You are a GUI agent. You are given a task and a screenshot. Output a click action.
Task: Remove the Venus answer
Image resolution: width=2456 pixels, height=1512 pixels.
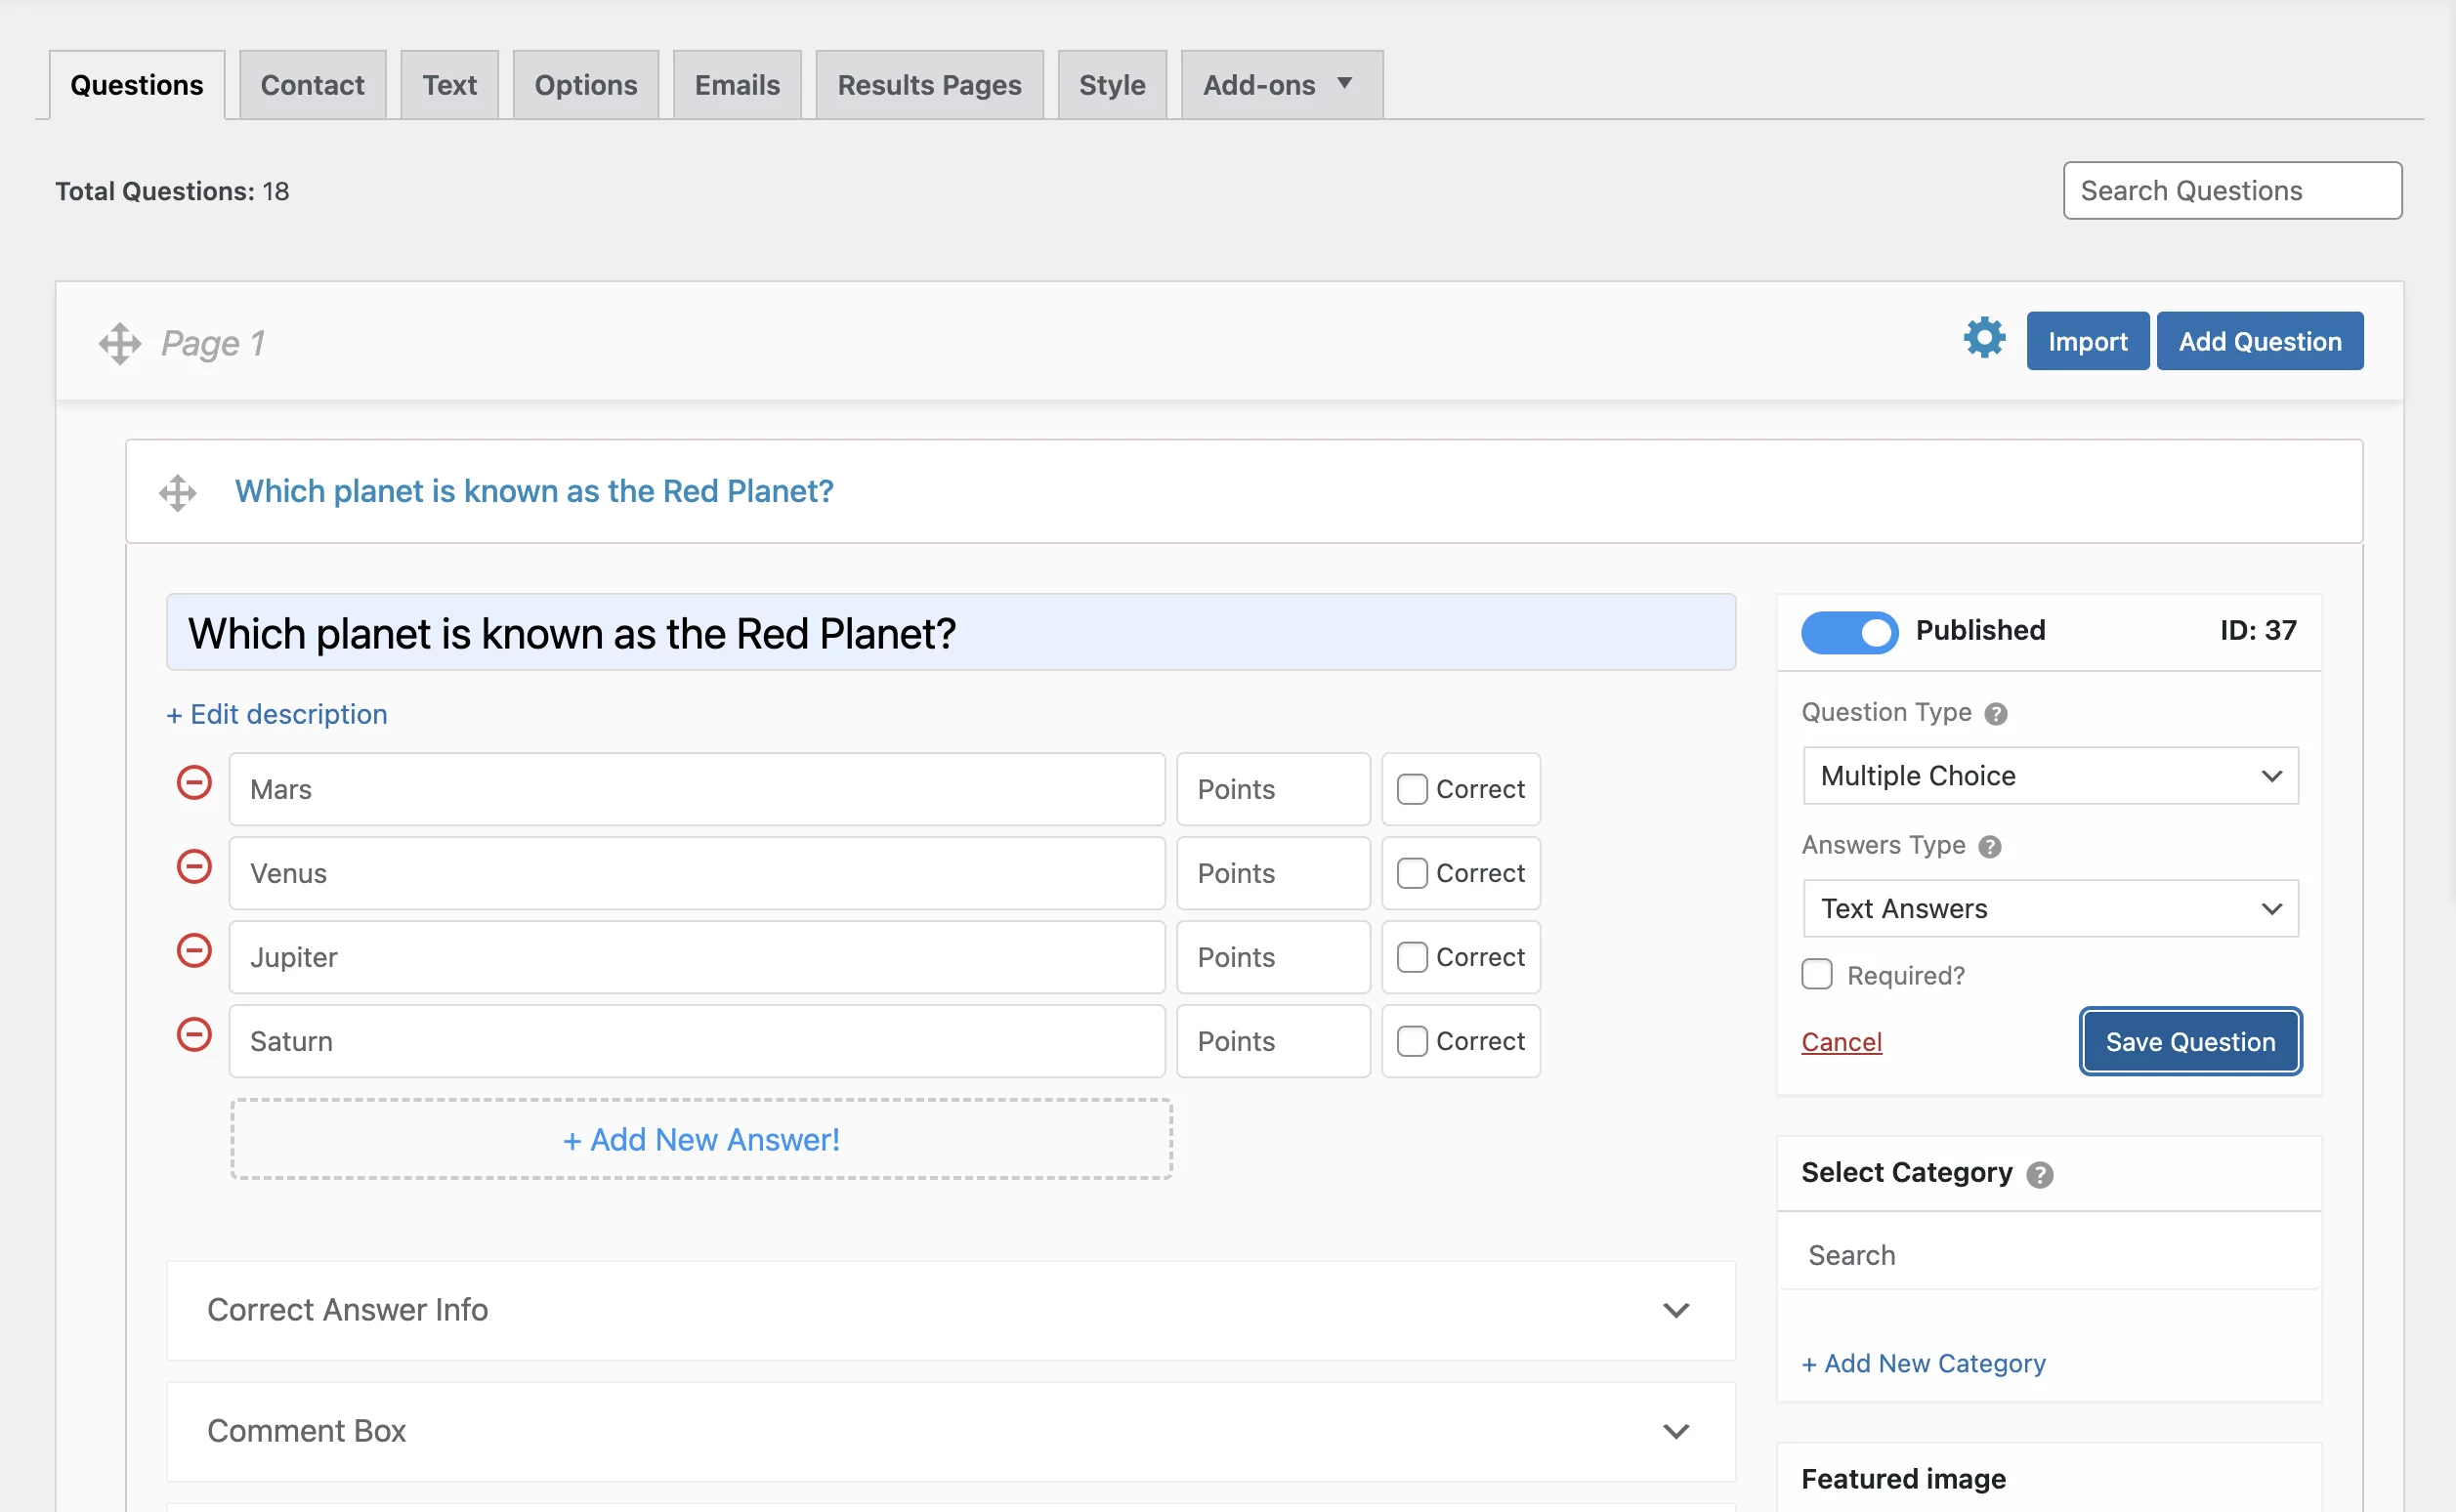pos(194,866)
